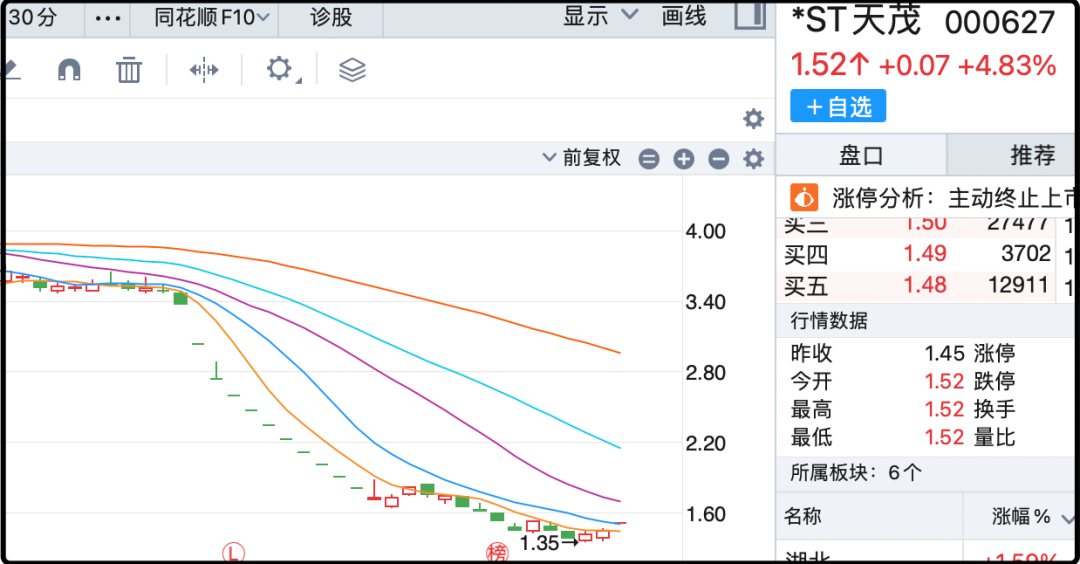
Task: Click the stock code 000627
Action: tap(999, 22)
